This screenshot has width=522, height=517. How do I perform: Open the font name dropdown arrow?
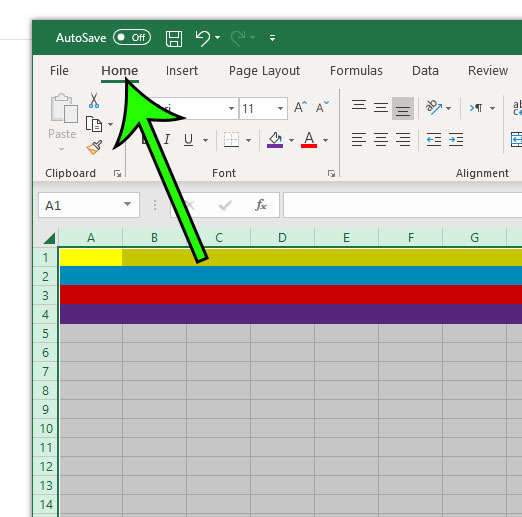tap(231, 108)
